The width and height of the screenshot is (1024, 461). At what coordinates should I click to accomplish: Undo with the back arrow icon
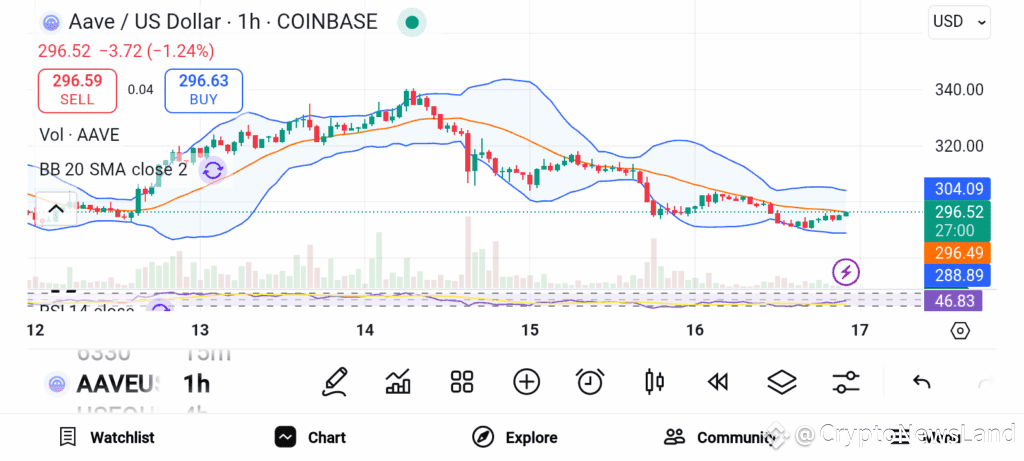click(921, 383)
